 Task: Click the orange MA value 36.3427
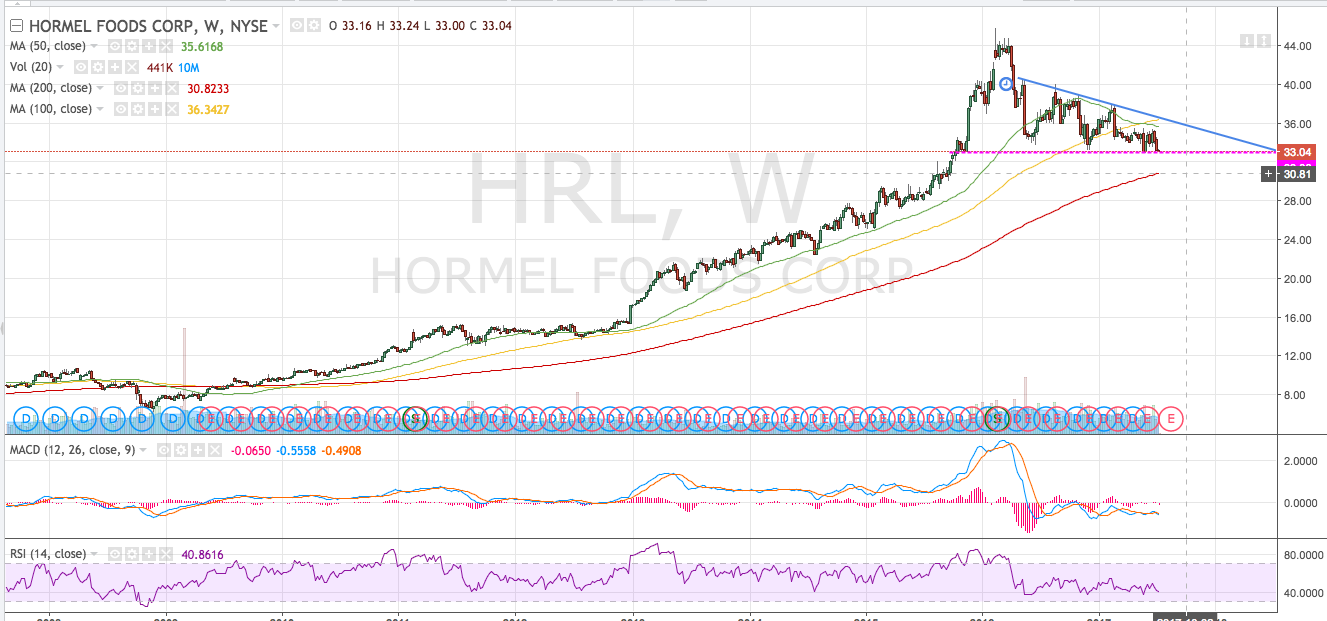click(209, 109)
